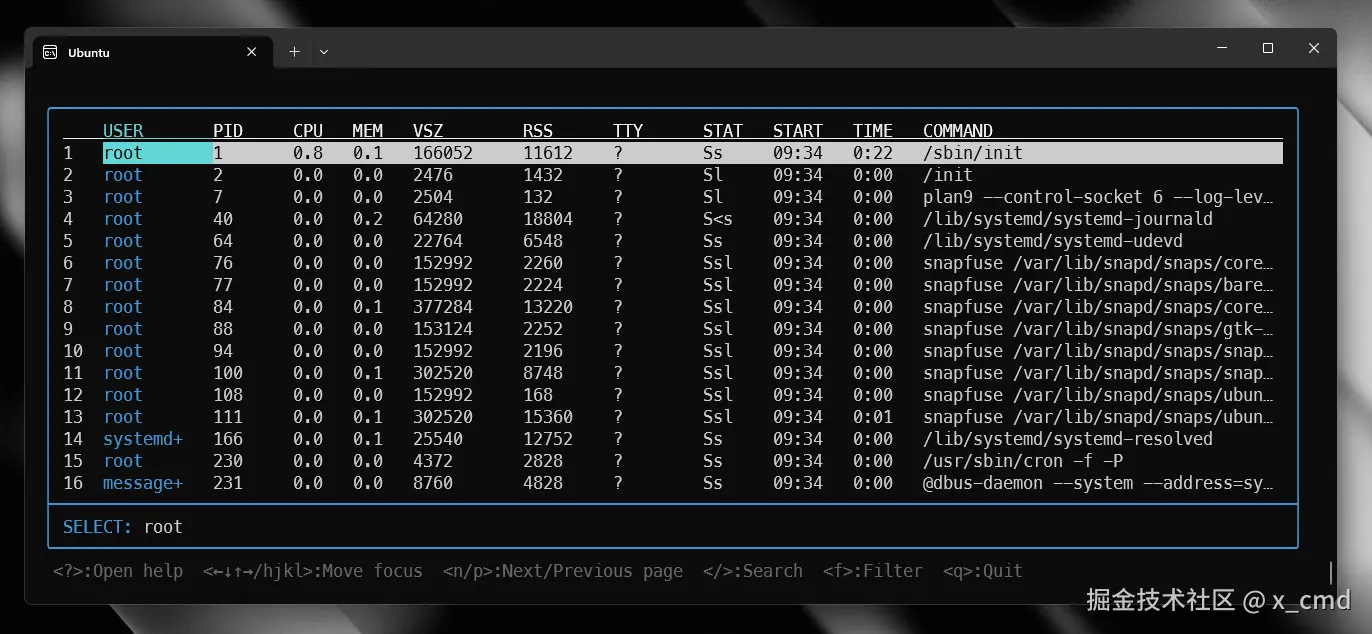Click the TIME column header
Screen dimensions: 1372x634
click(x=873, y=131)
